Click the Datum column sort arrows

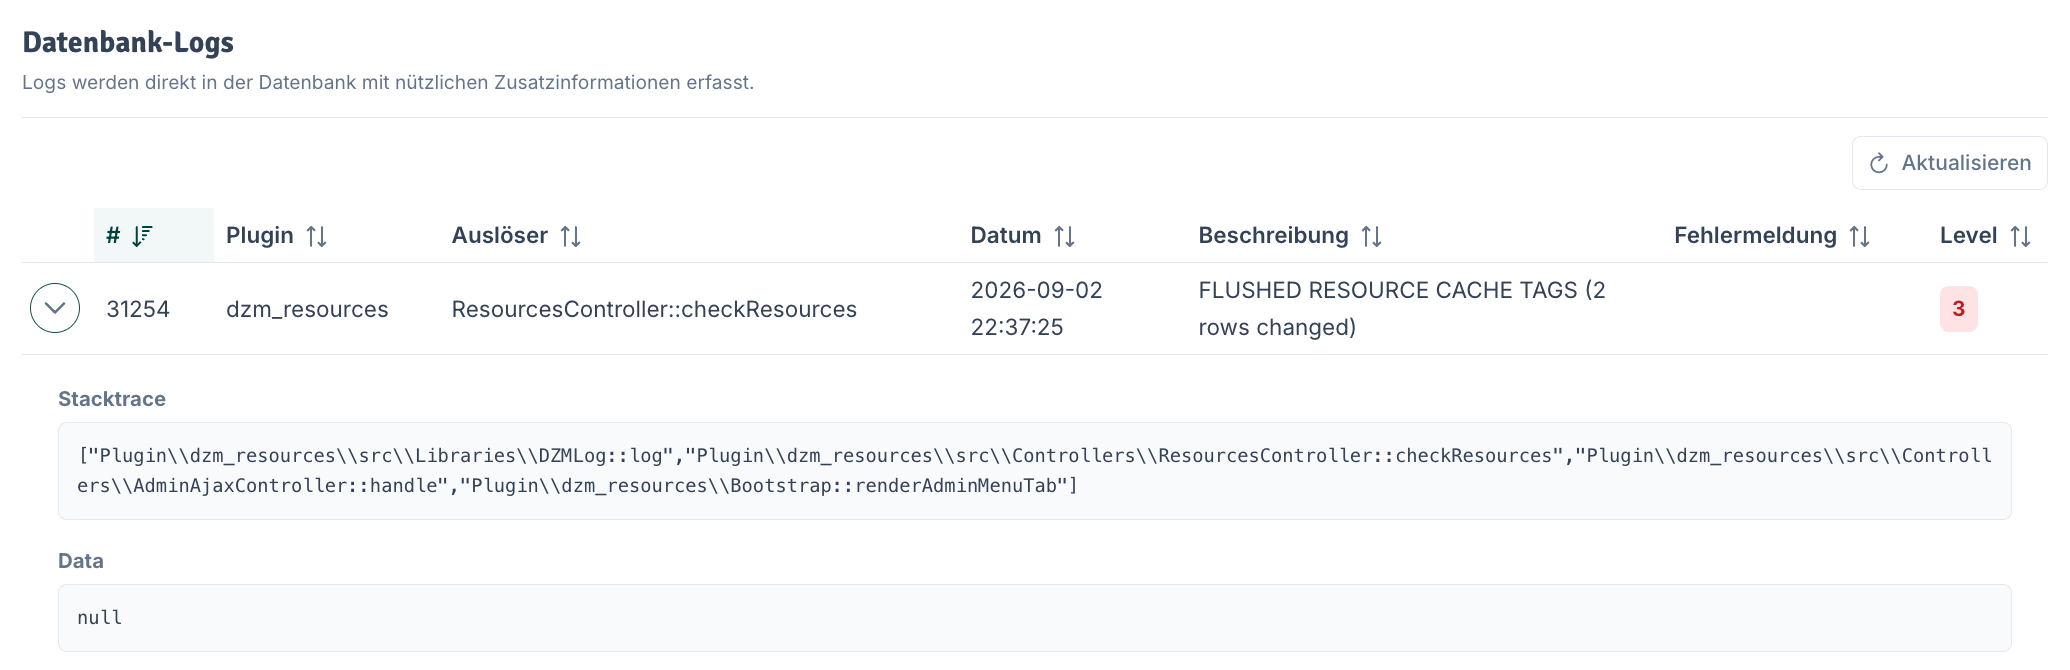coord(1064,236)
